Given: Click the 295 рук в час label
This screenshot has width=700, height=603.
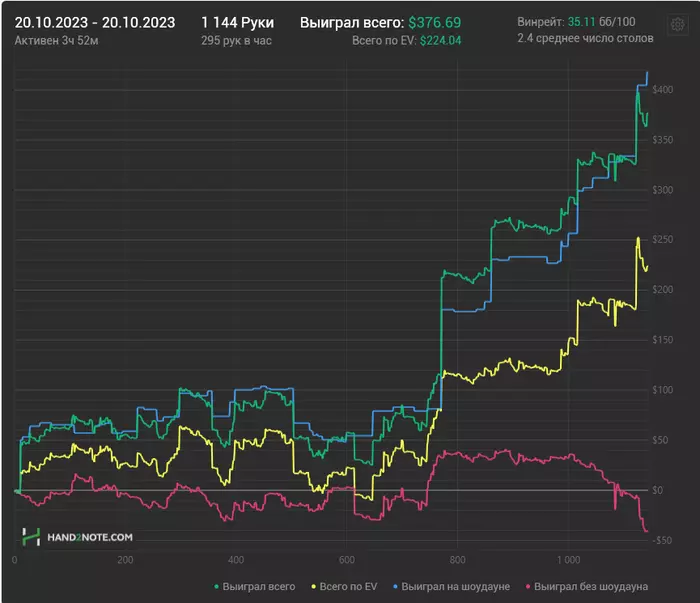Looking at the screenshot, I should pos(236,40).
